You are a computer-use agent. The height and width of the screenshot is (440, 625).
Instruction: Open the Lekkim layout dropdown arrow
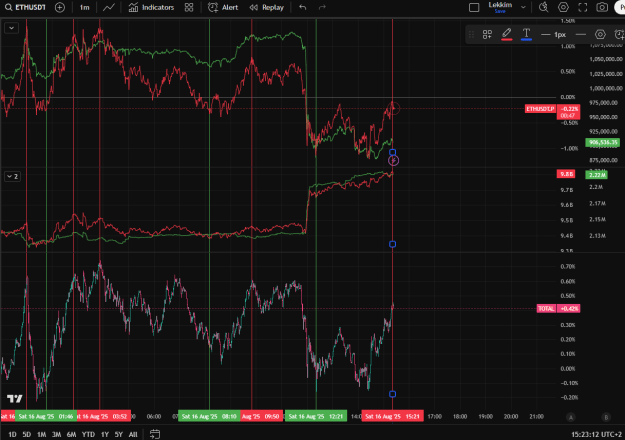point(523,7)
